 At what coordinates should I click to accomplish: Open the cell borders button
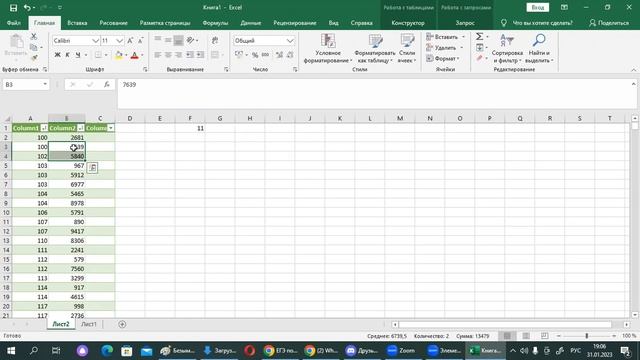click(x=98, y=55)
